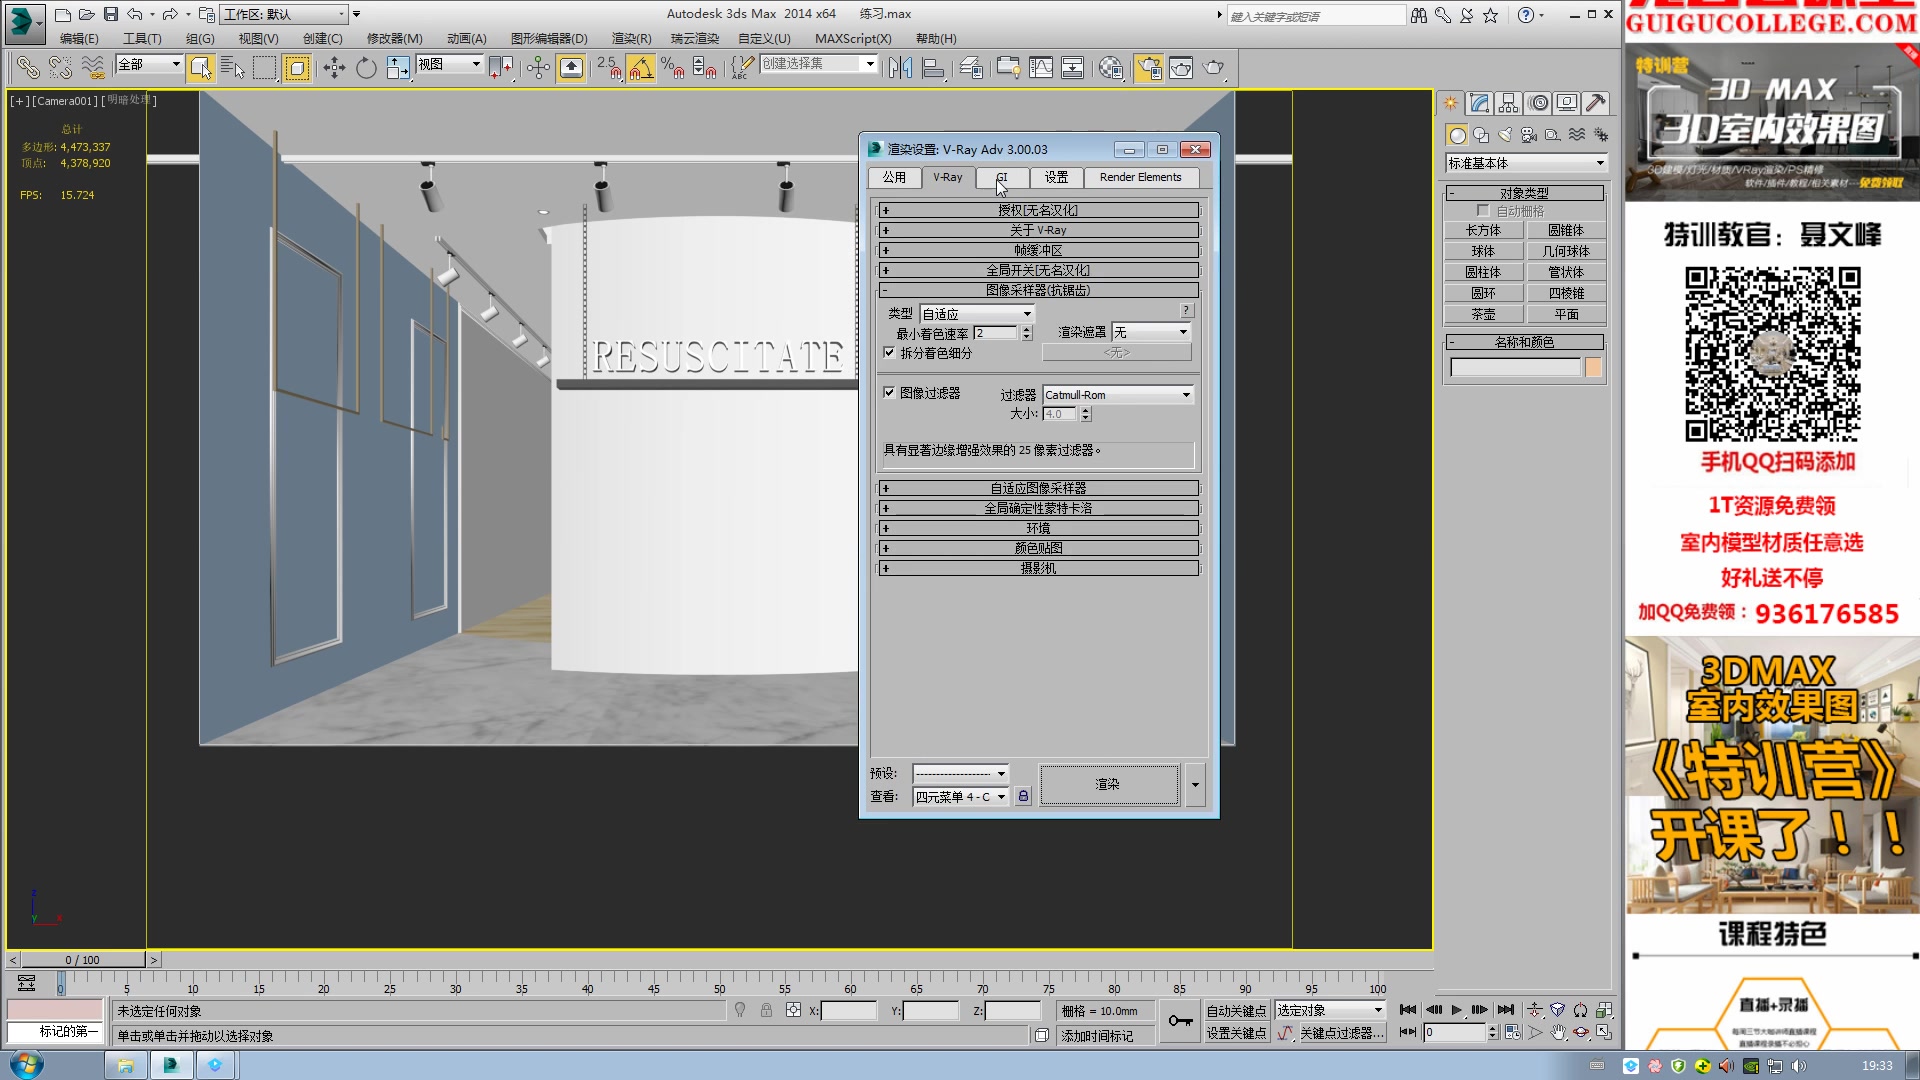Click the Render Production teapot icon
Image resolution: width=1920 pixels, height=1080 pixels.
[x=1213, y=68]
